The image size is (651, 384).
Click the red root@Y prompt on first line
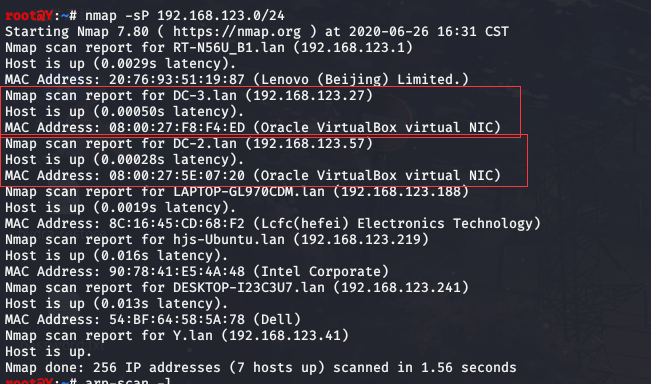pos(29,16)
